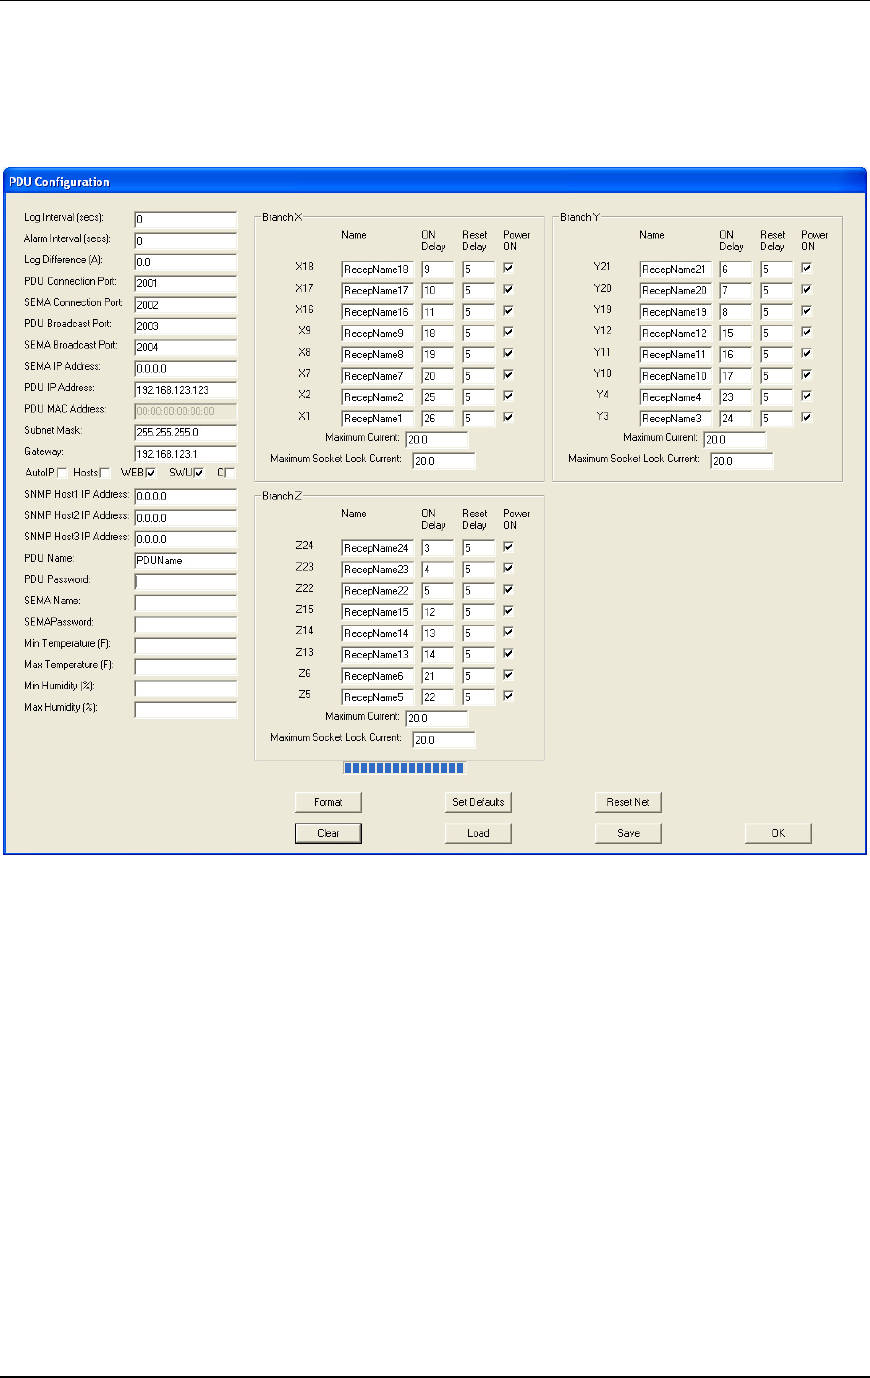Uncheck Power ON for receptacle Y21
Viewport: 870px width, 1378px height.
click(x=807, y=268)
